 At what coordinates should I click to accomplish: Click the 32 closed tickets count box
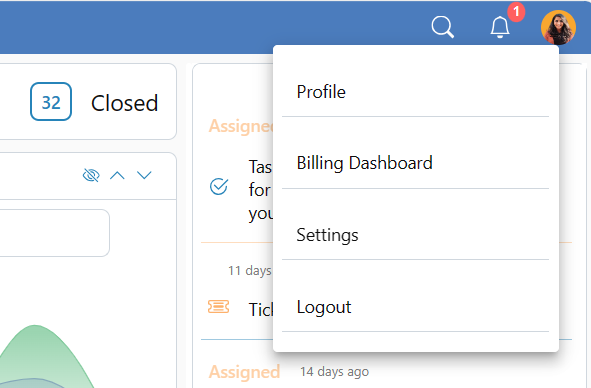click(51, 102)
